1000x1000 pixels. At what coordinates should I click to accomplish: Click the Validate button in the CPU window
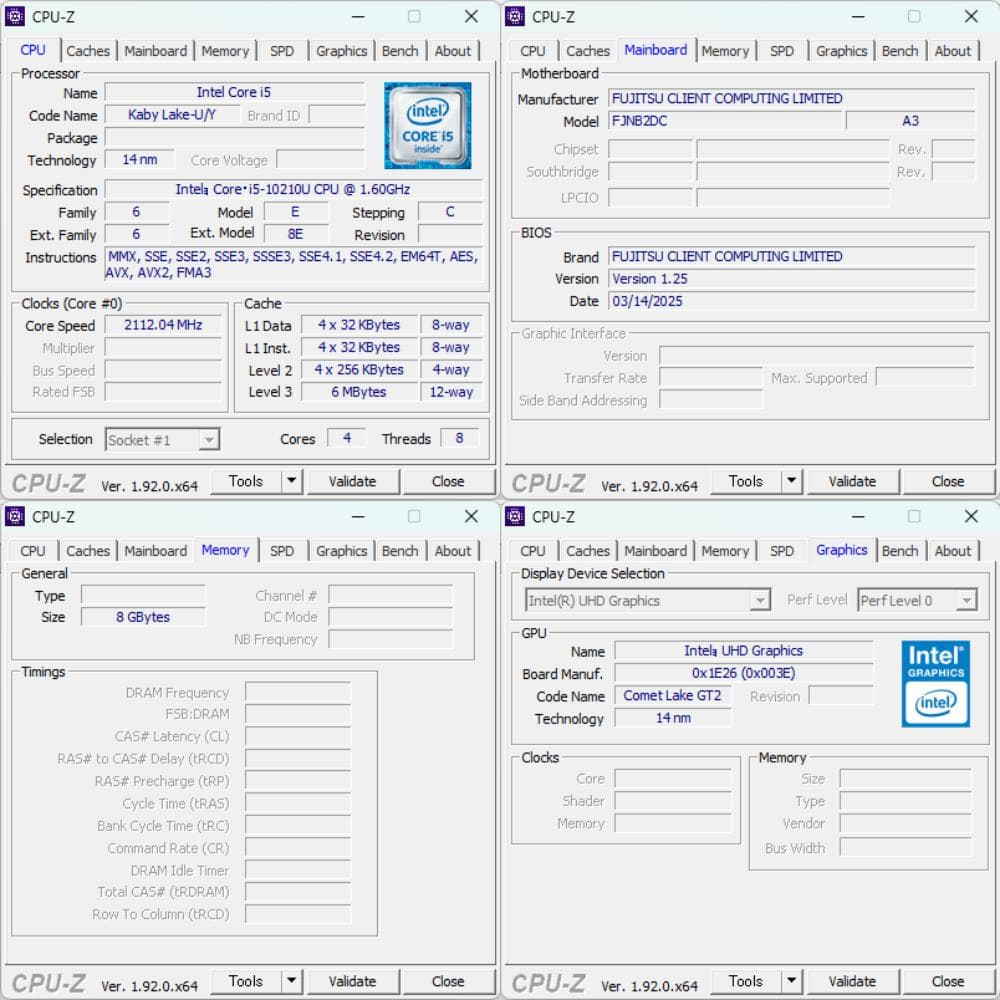tap(354, 481)
